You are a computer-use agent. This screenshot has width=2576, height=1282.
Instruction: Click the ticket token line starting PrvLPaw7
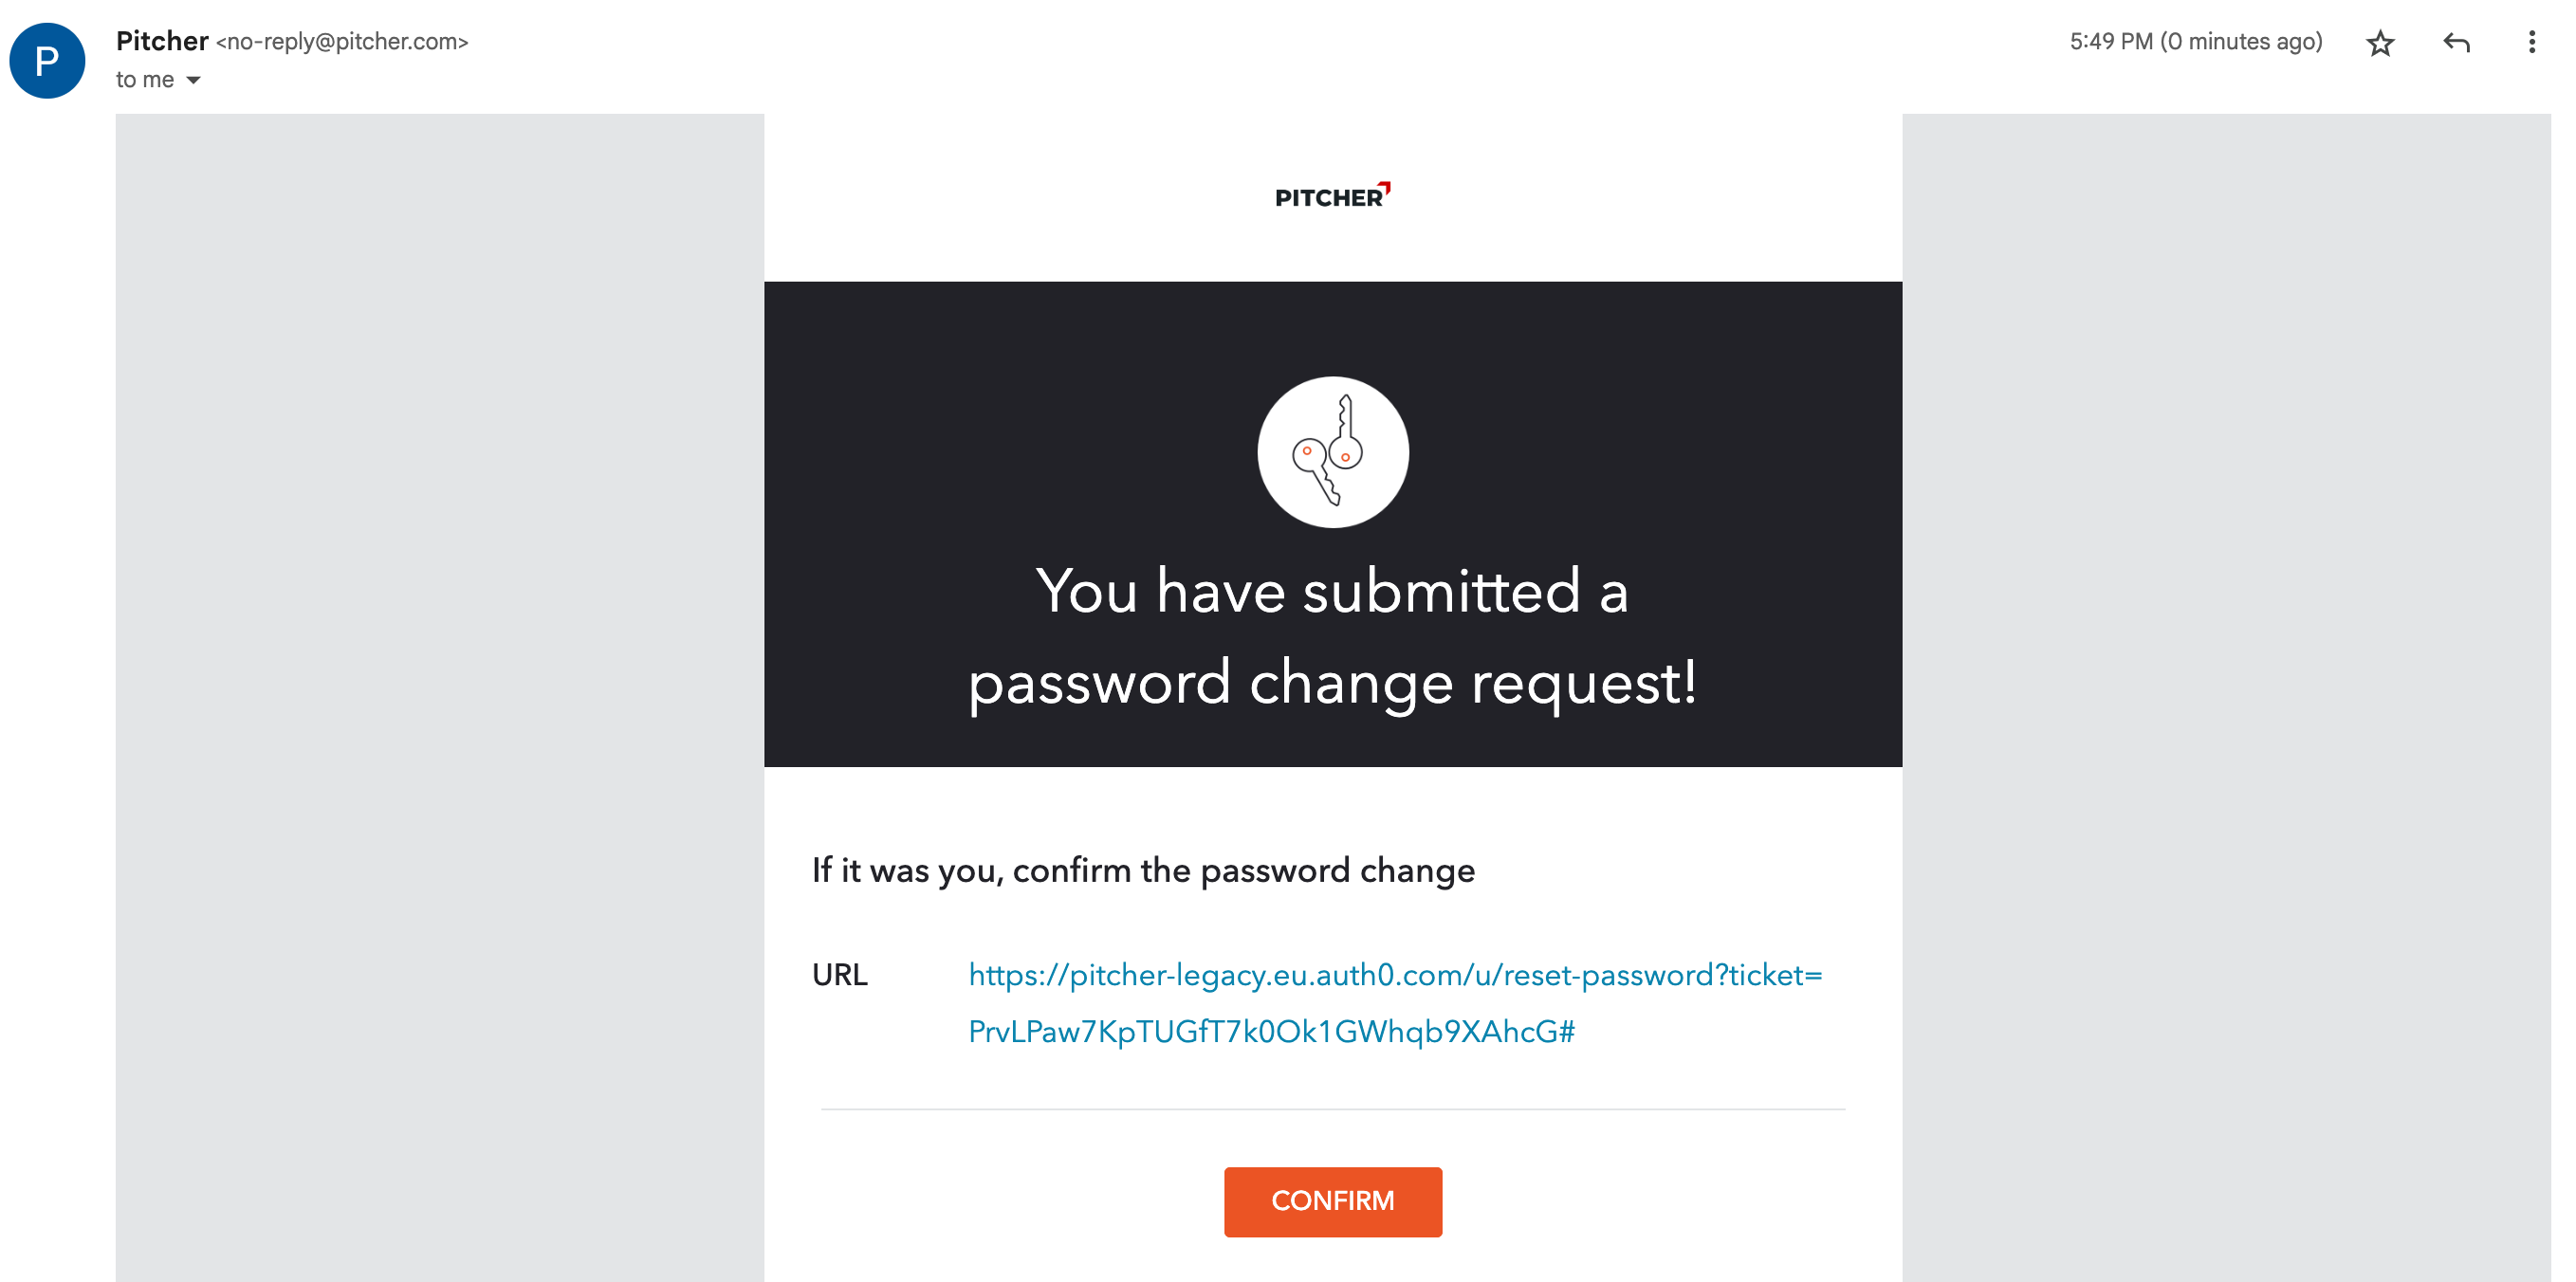[1271, 1032]
